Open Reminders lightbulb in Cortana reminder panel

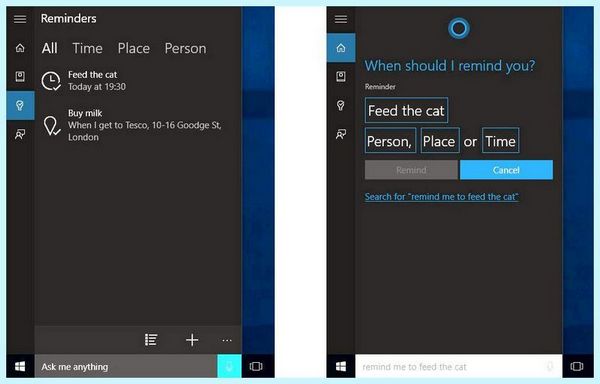click(341, 105)
